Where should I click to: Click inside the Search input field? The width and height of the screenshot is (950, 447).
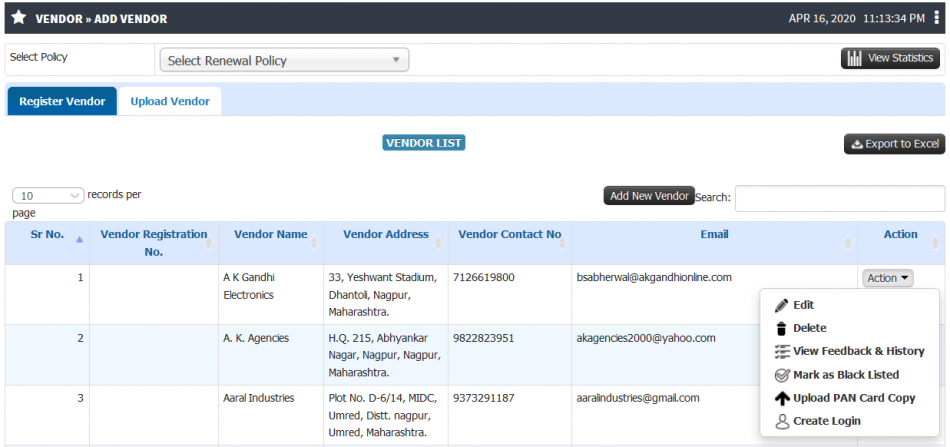coord(840,199)
